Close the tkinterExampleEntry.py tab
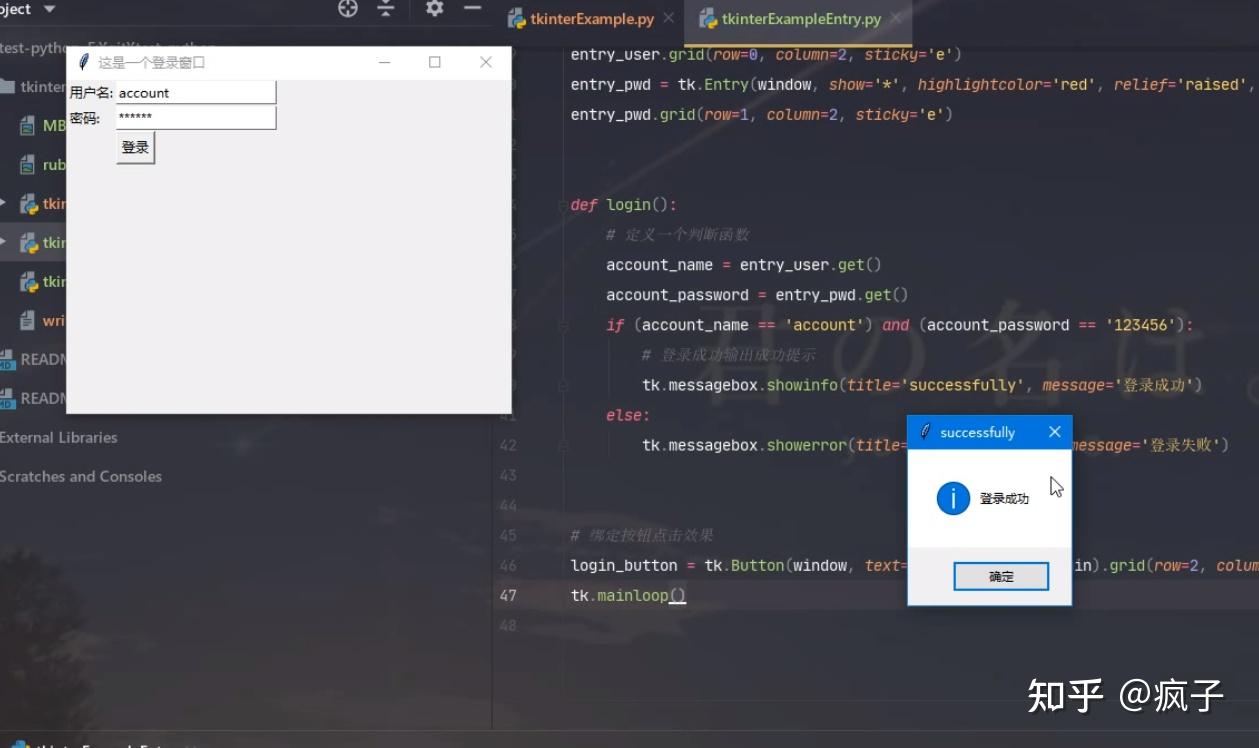 (896, 18)
